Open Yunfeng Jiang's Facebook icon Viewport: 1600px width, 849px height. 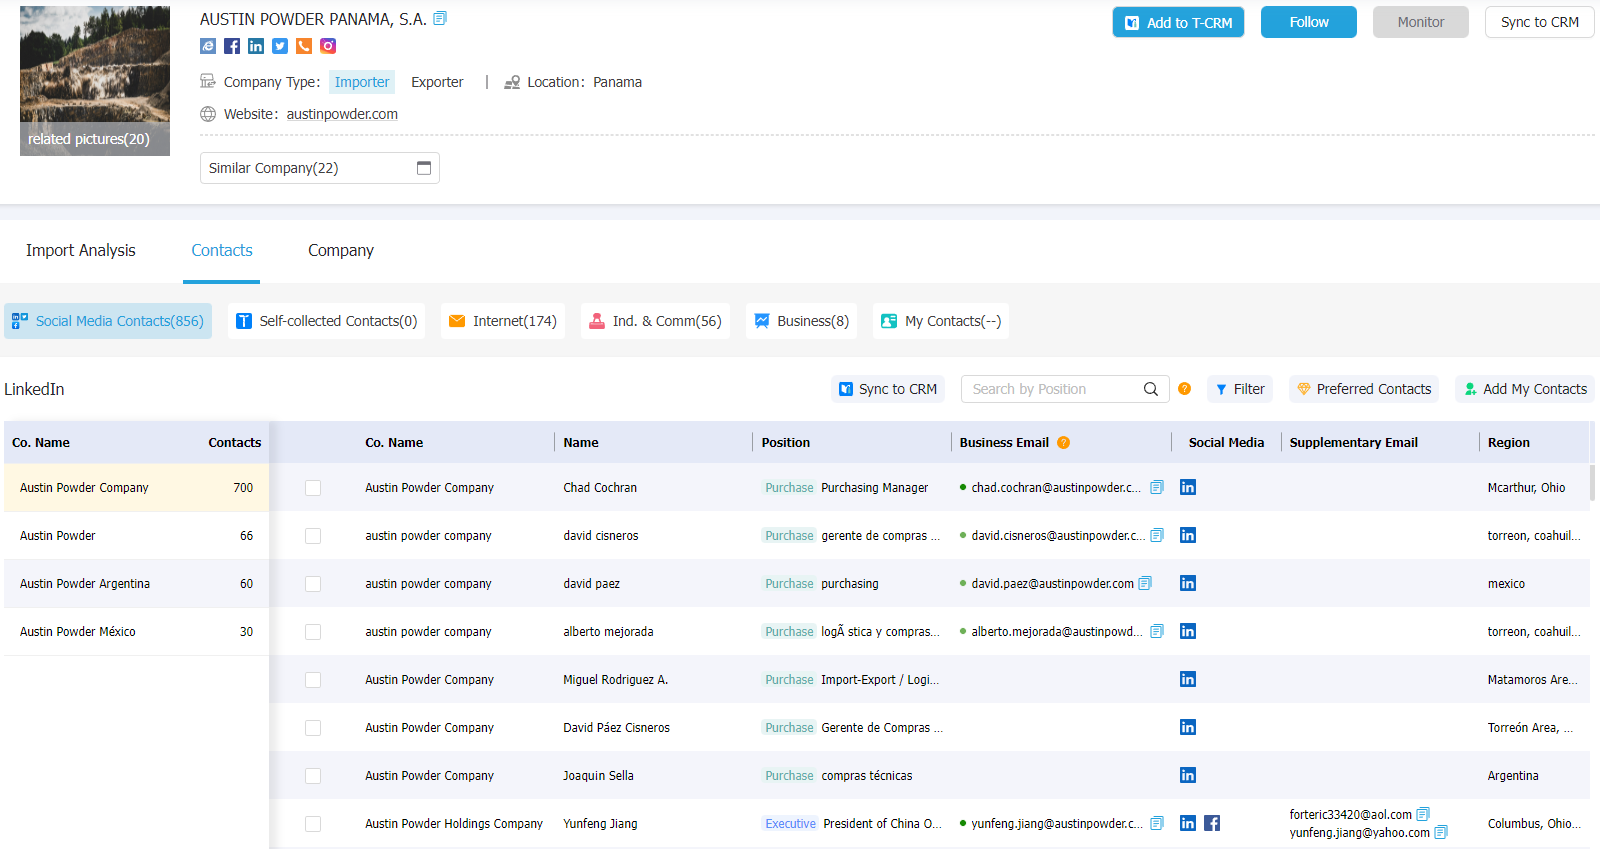(1212, 823)
